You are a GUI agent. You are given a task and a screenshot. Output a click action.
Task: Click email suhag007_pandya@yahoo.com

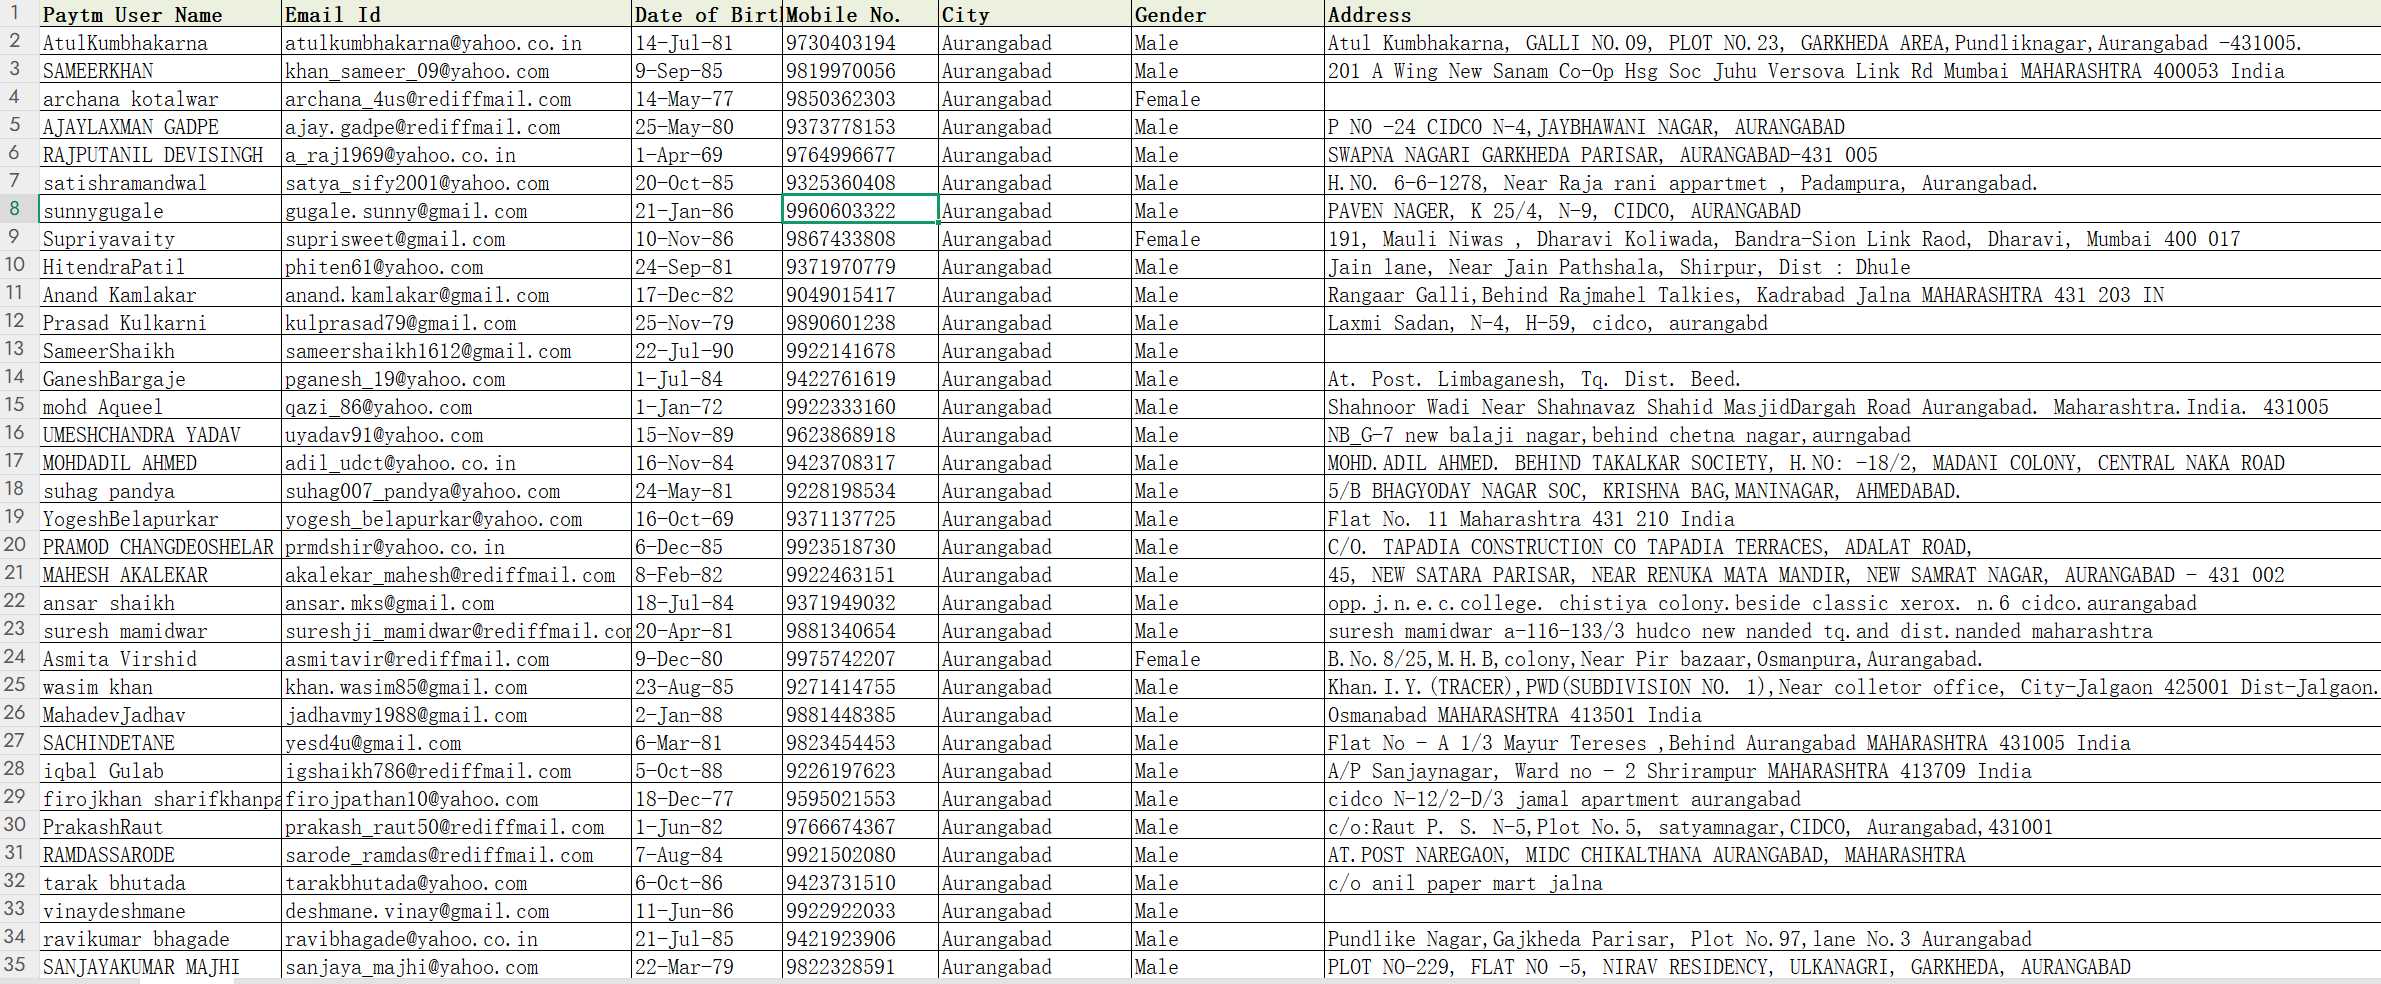tap(456, 490)
